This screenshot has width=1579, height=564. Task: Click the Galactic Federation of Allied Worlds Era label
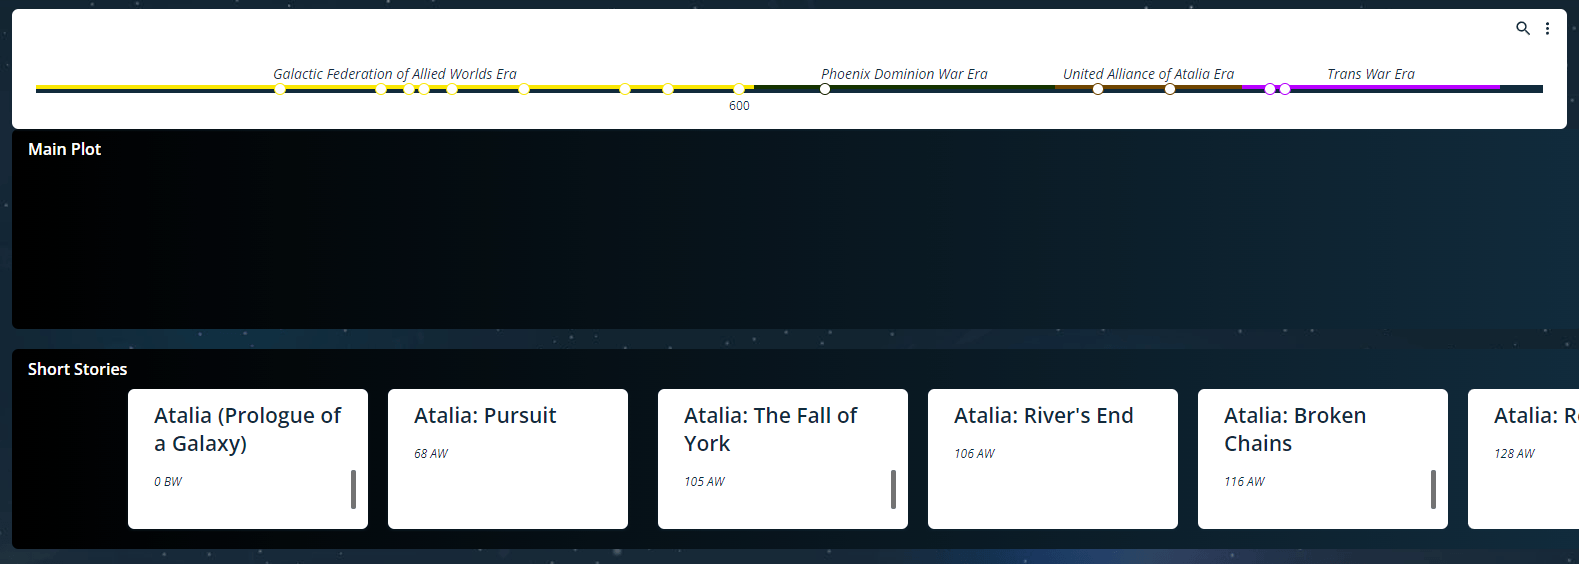tap(395, 74)
